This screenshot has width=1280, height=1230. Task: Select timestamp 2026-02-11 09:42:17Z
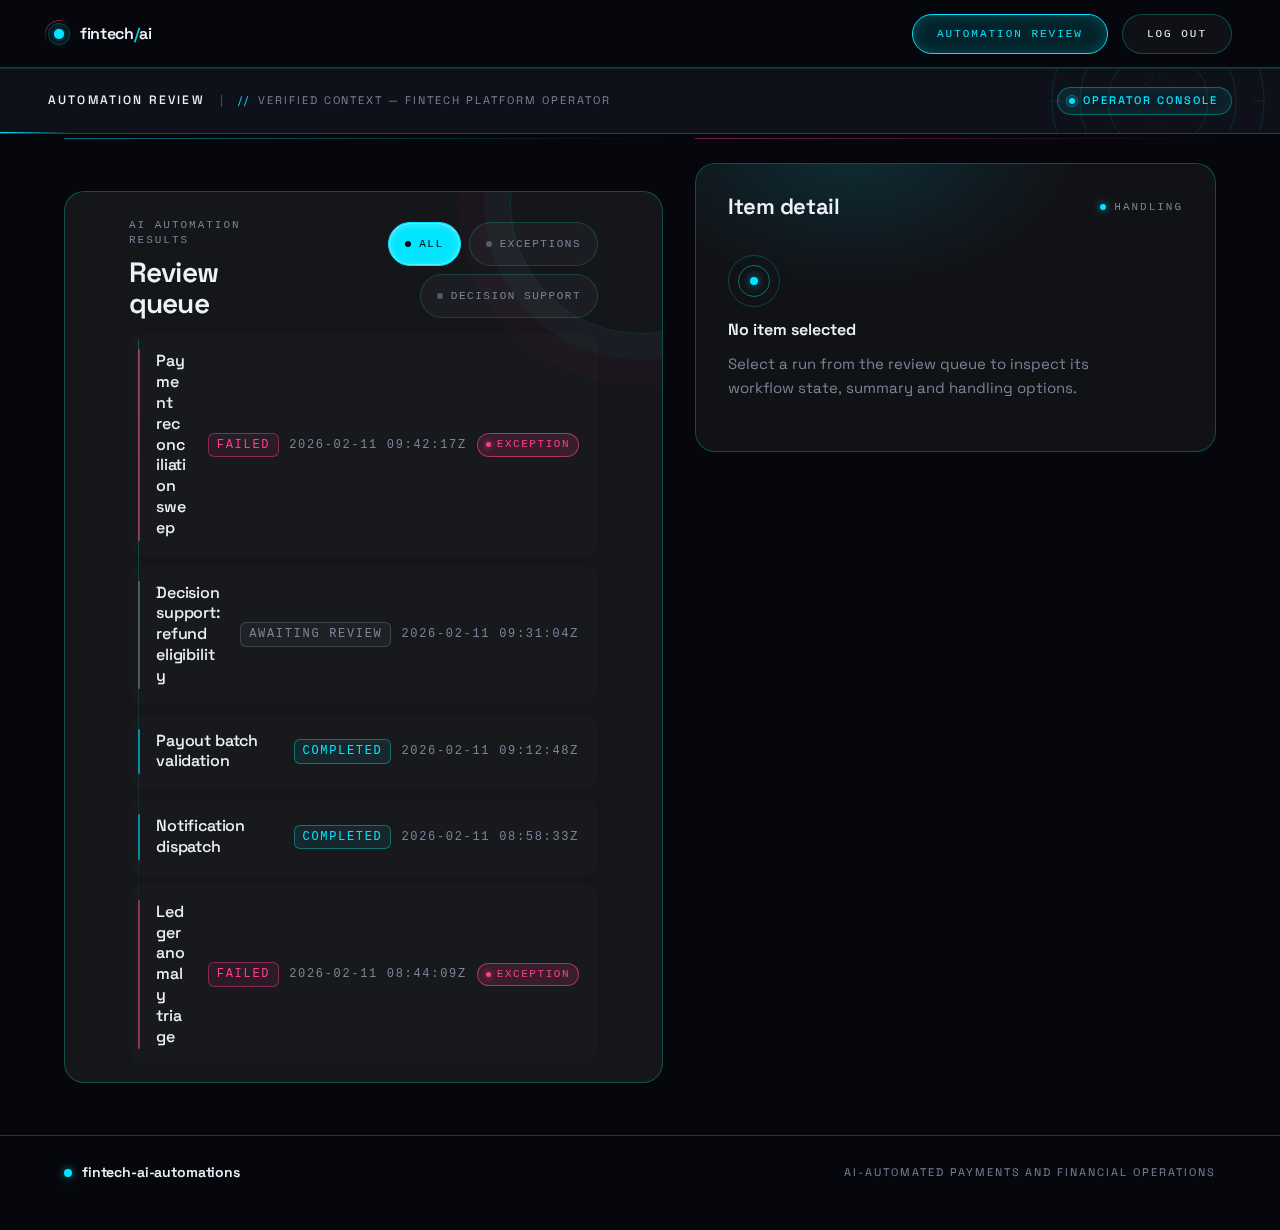[378, 445]
